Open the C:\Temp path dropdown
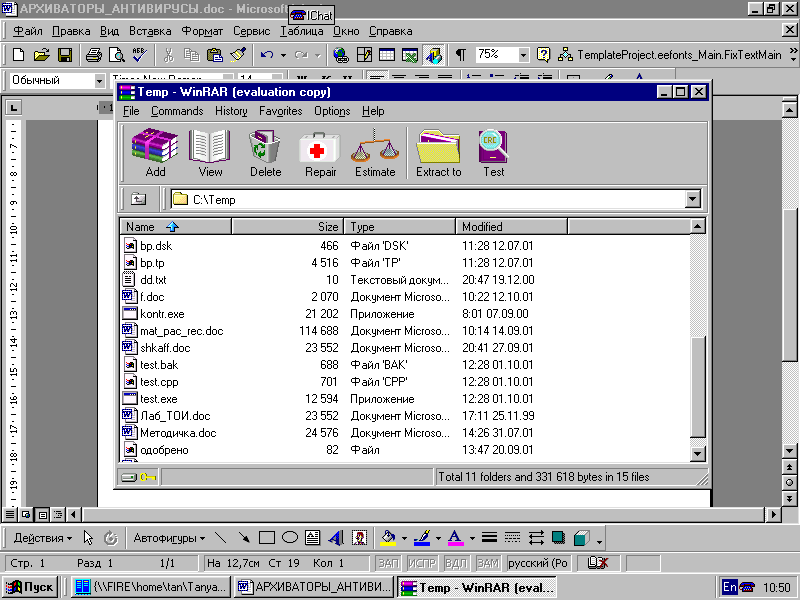Viewport: 800px width, 600px height. [692, 199]
